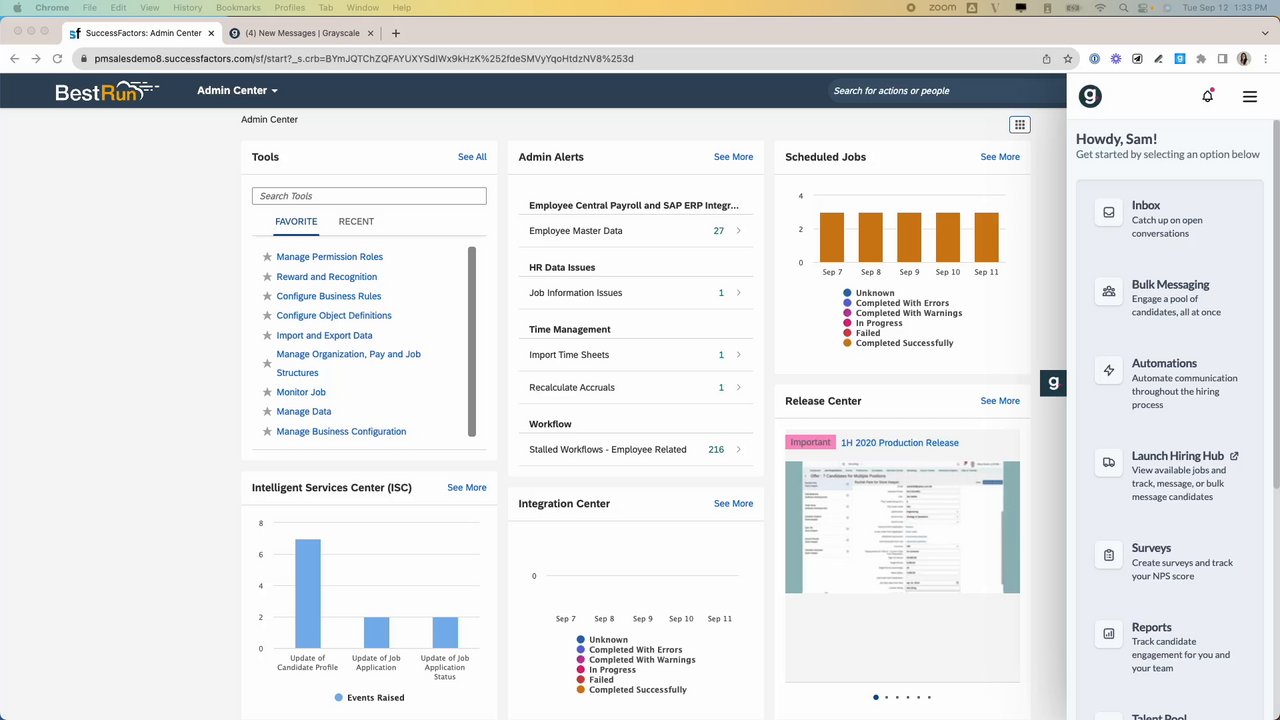
Task: Expand Stalled Workflows chevron
Action: pos(739,450)
